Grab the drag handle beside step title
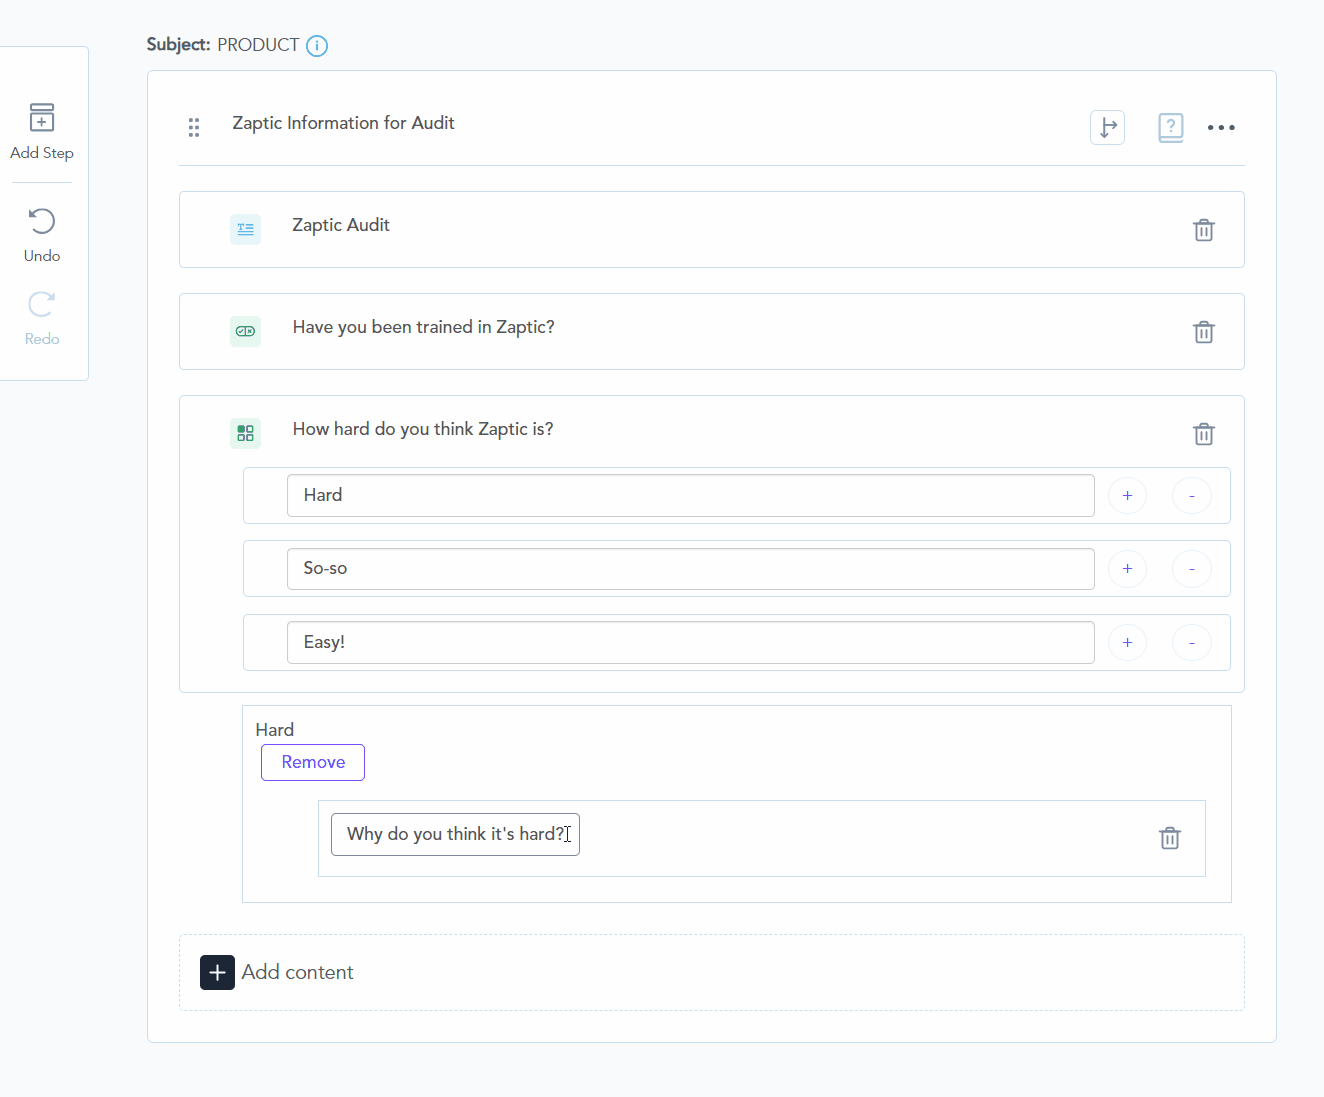This screenshot has width=1324, height=1097. click(x=194, y=127)
